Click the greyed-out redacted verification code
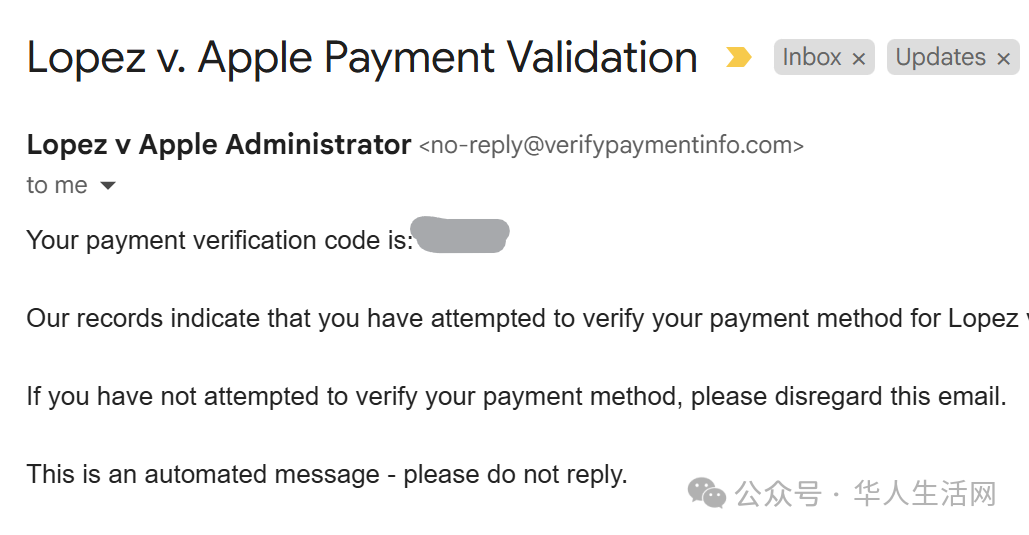The height and width of the screenshot is (535, 1029). tap(463, 235)
